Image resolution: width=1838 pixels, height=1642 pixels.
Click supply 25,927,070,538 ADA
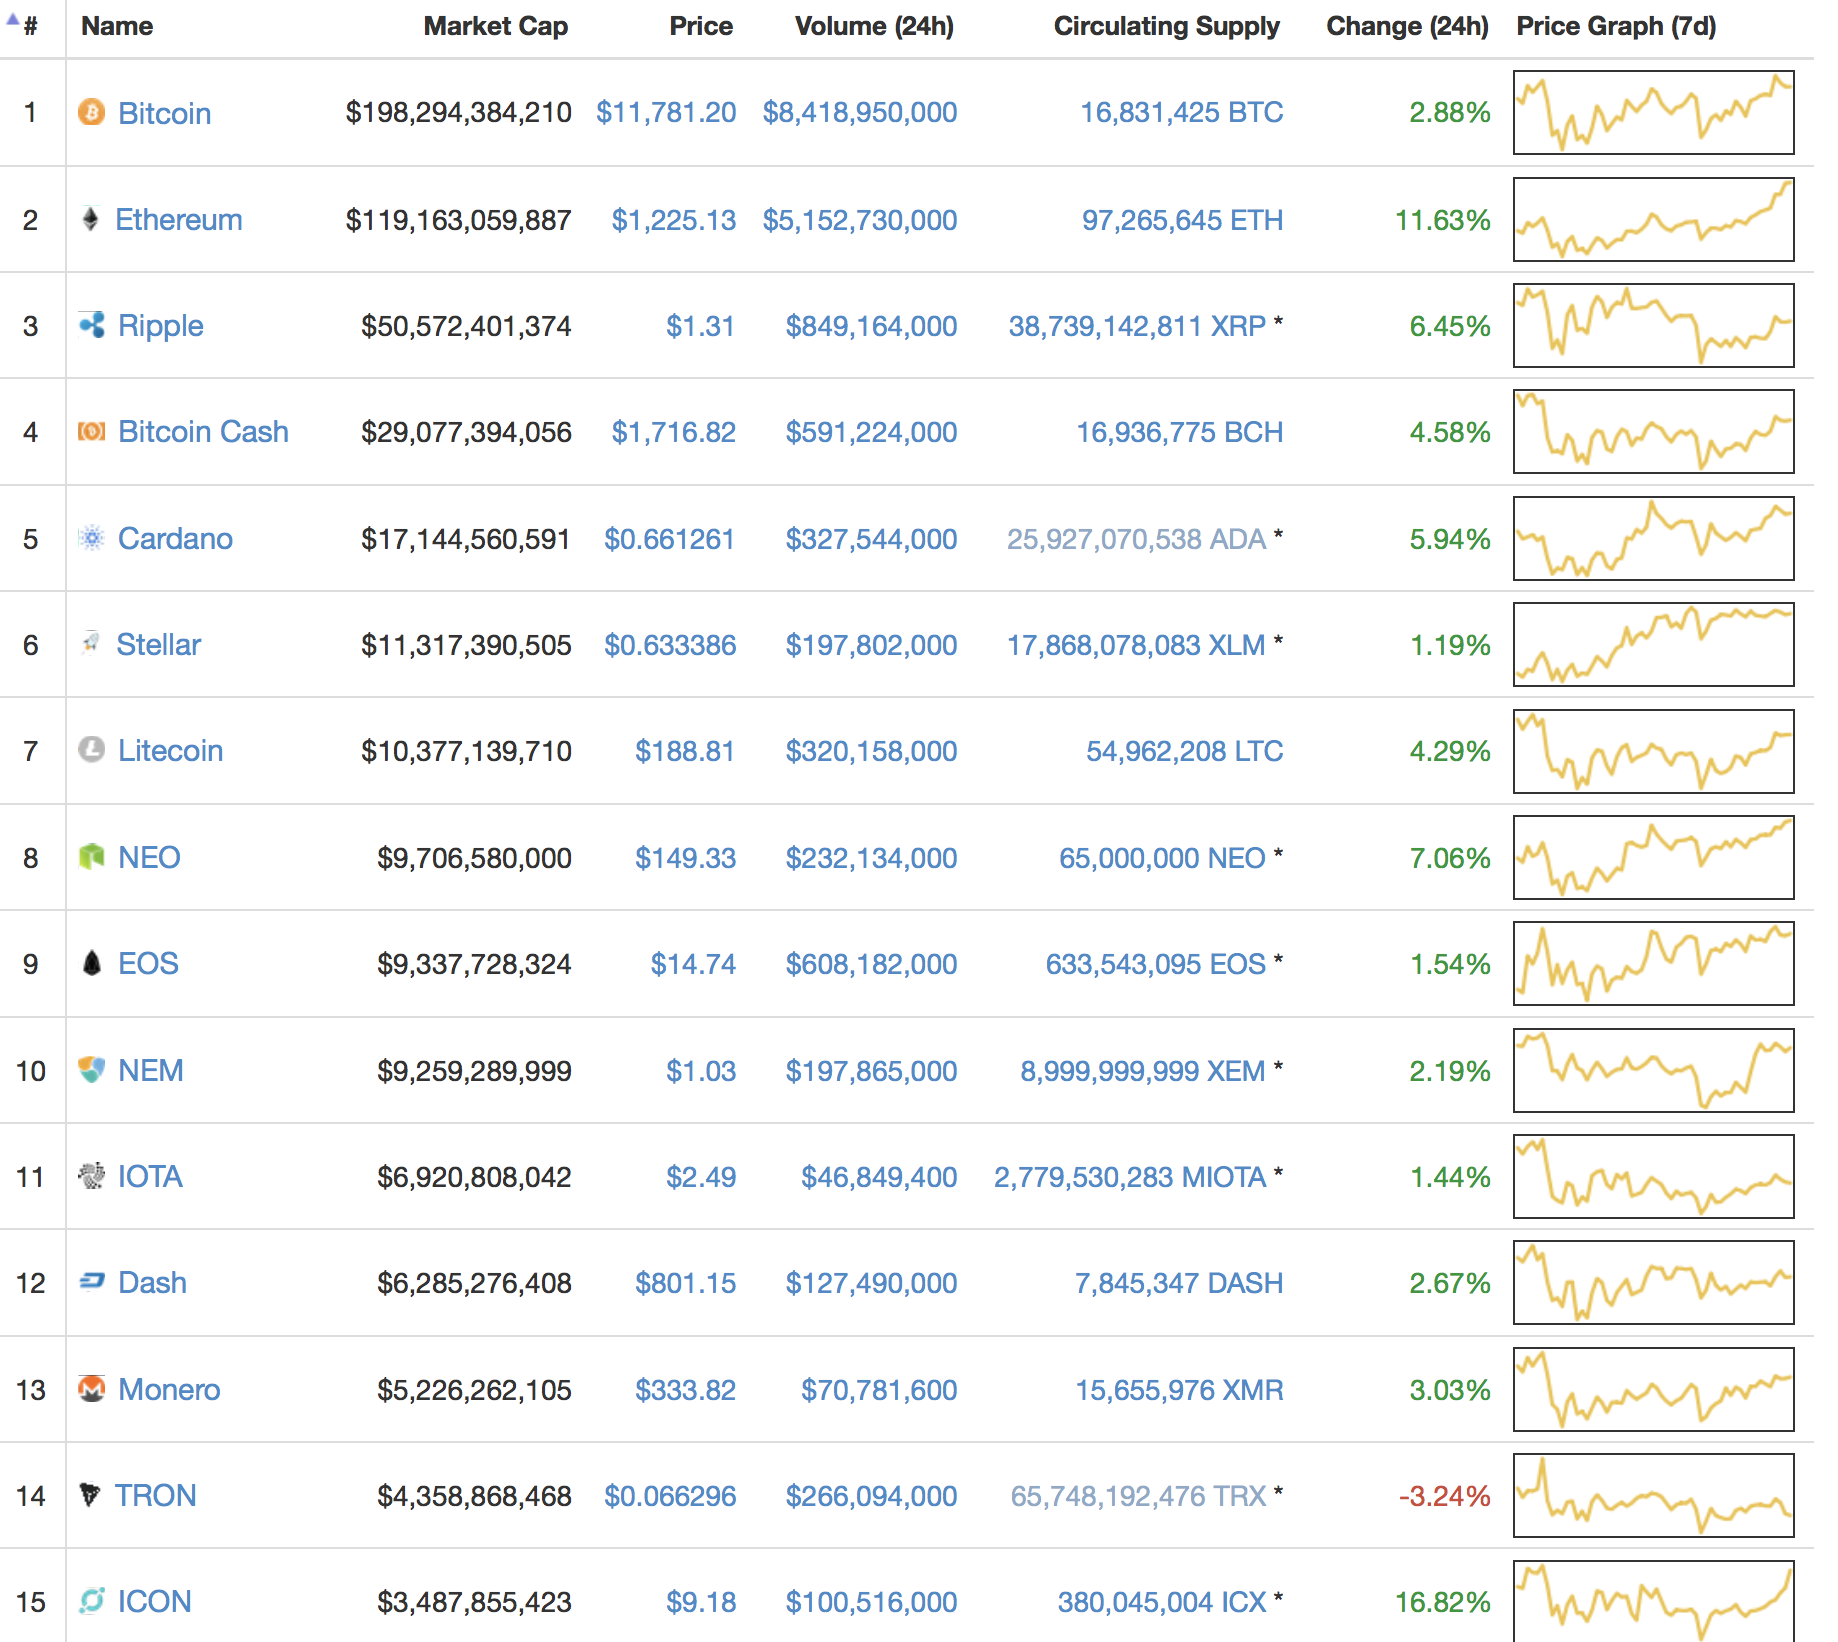[1136, 538]
